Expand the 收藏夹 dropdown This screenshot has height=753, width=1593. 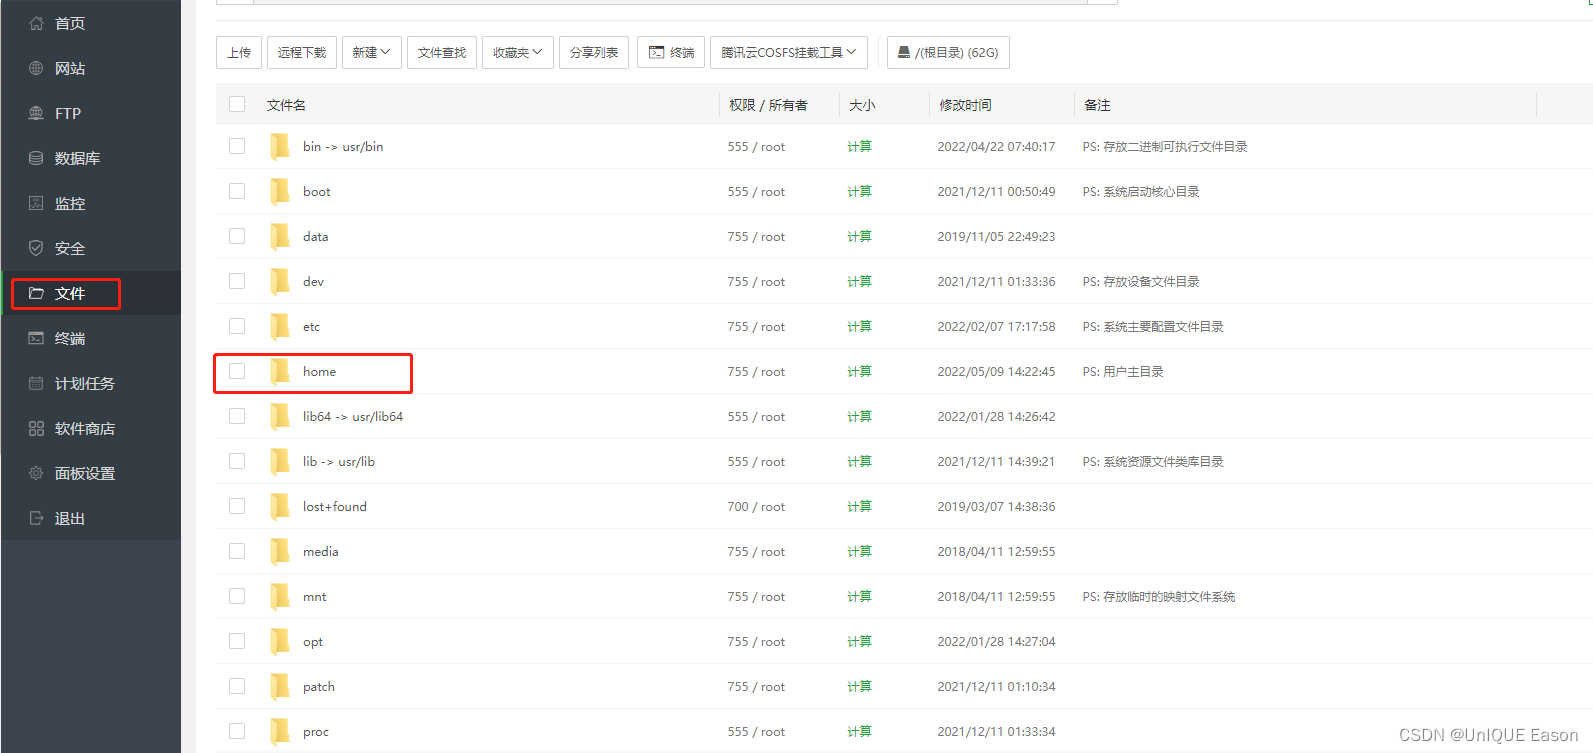click(x=518, y=52)
